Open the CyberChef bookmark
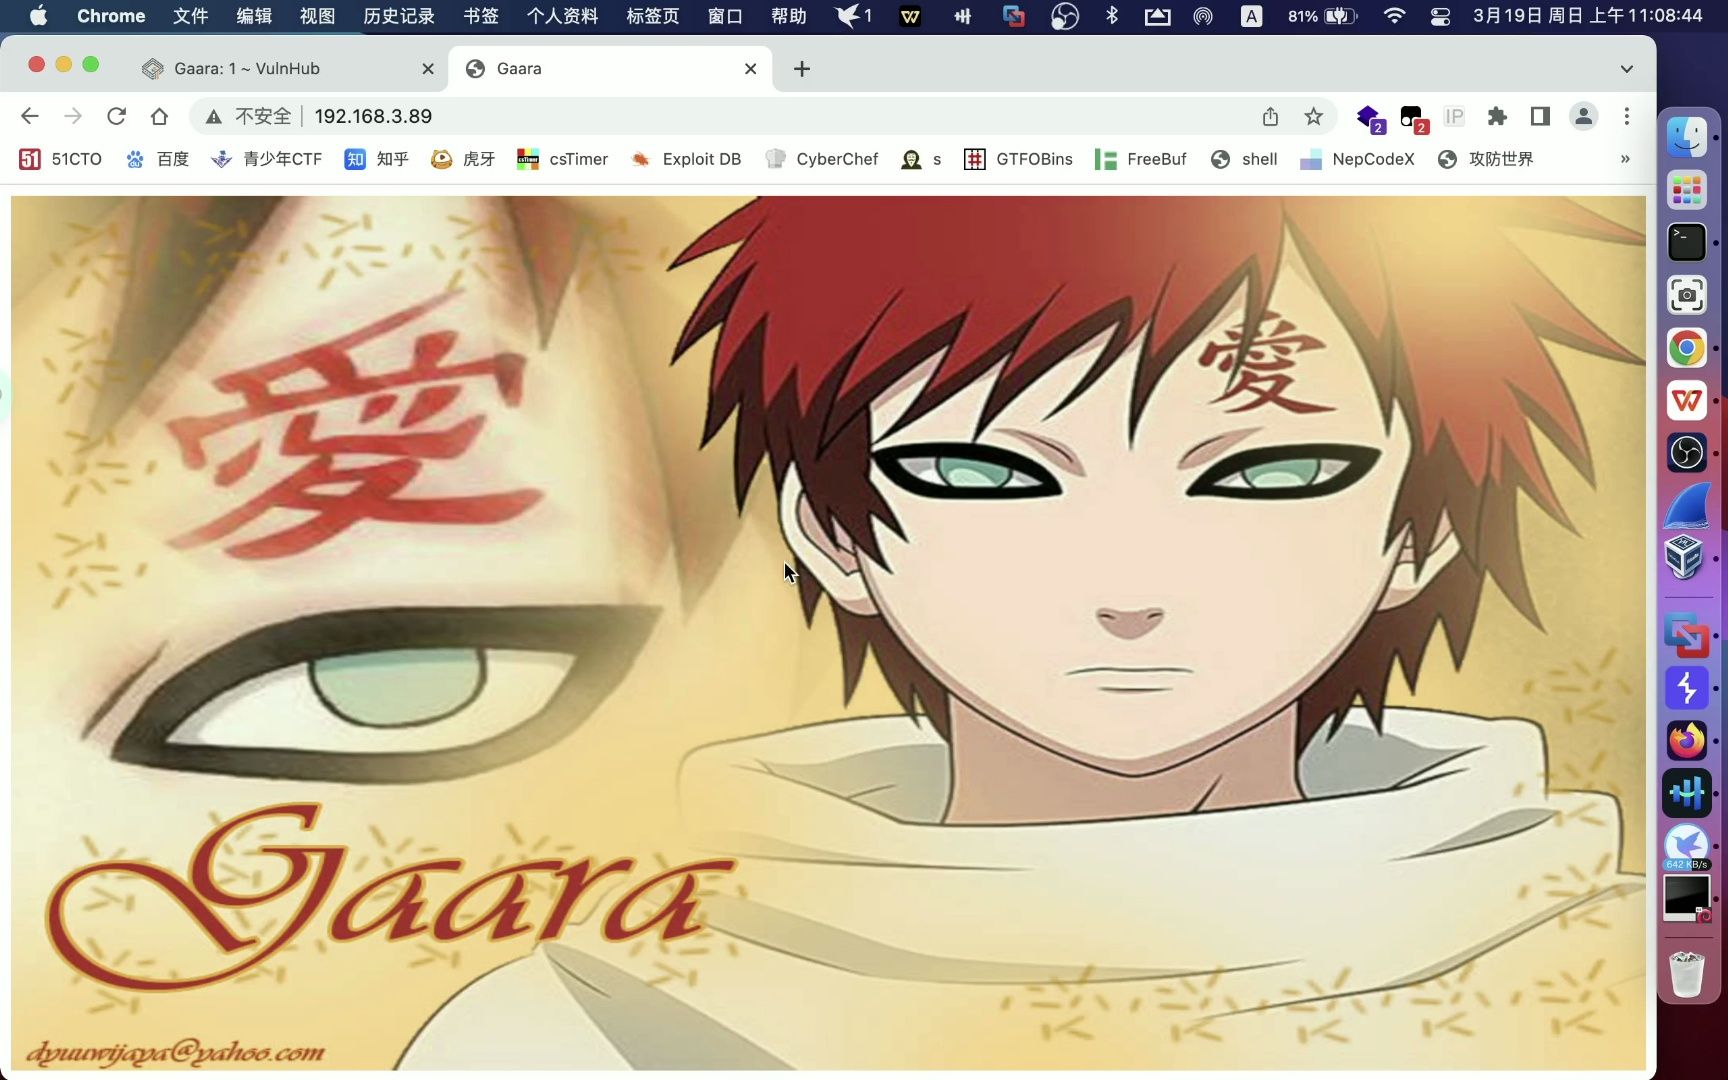This screenshot has height=1080, width=1728. (821, 159)
